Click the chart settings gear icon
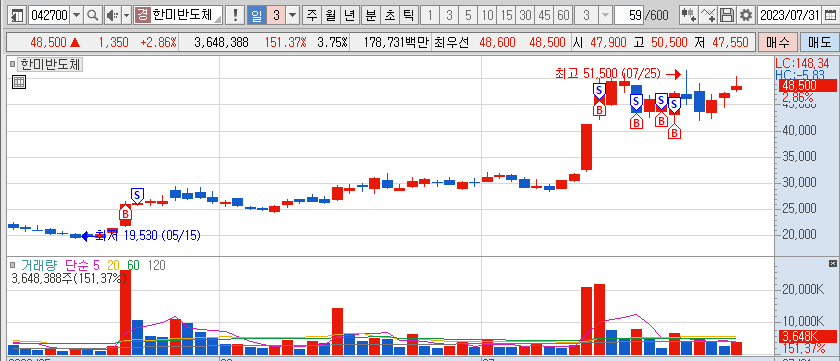The width and height of the screenshot is (840, 361). 746,16
